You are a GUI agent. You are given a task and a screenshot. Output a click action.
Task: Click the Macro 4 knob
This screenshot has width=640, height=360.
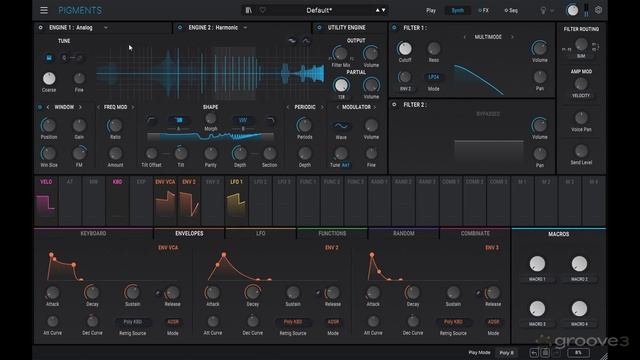(x=579, y=309)
